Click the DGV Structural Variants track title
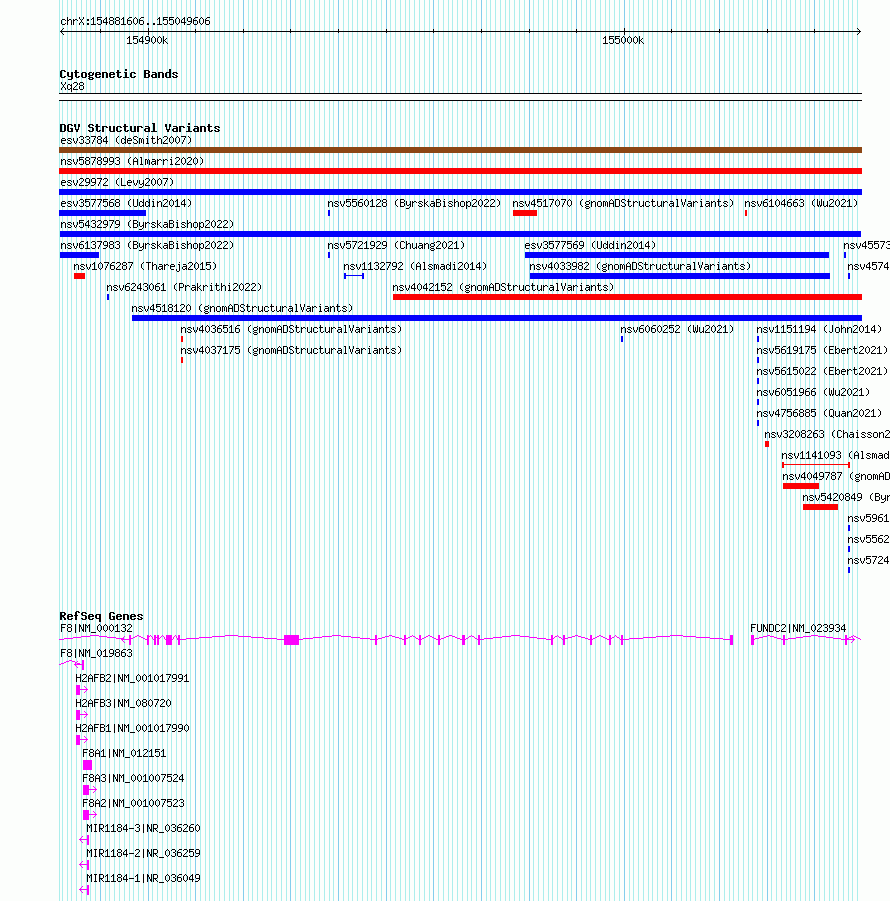Viewport: 890px width, 901px height. 140,128
